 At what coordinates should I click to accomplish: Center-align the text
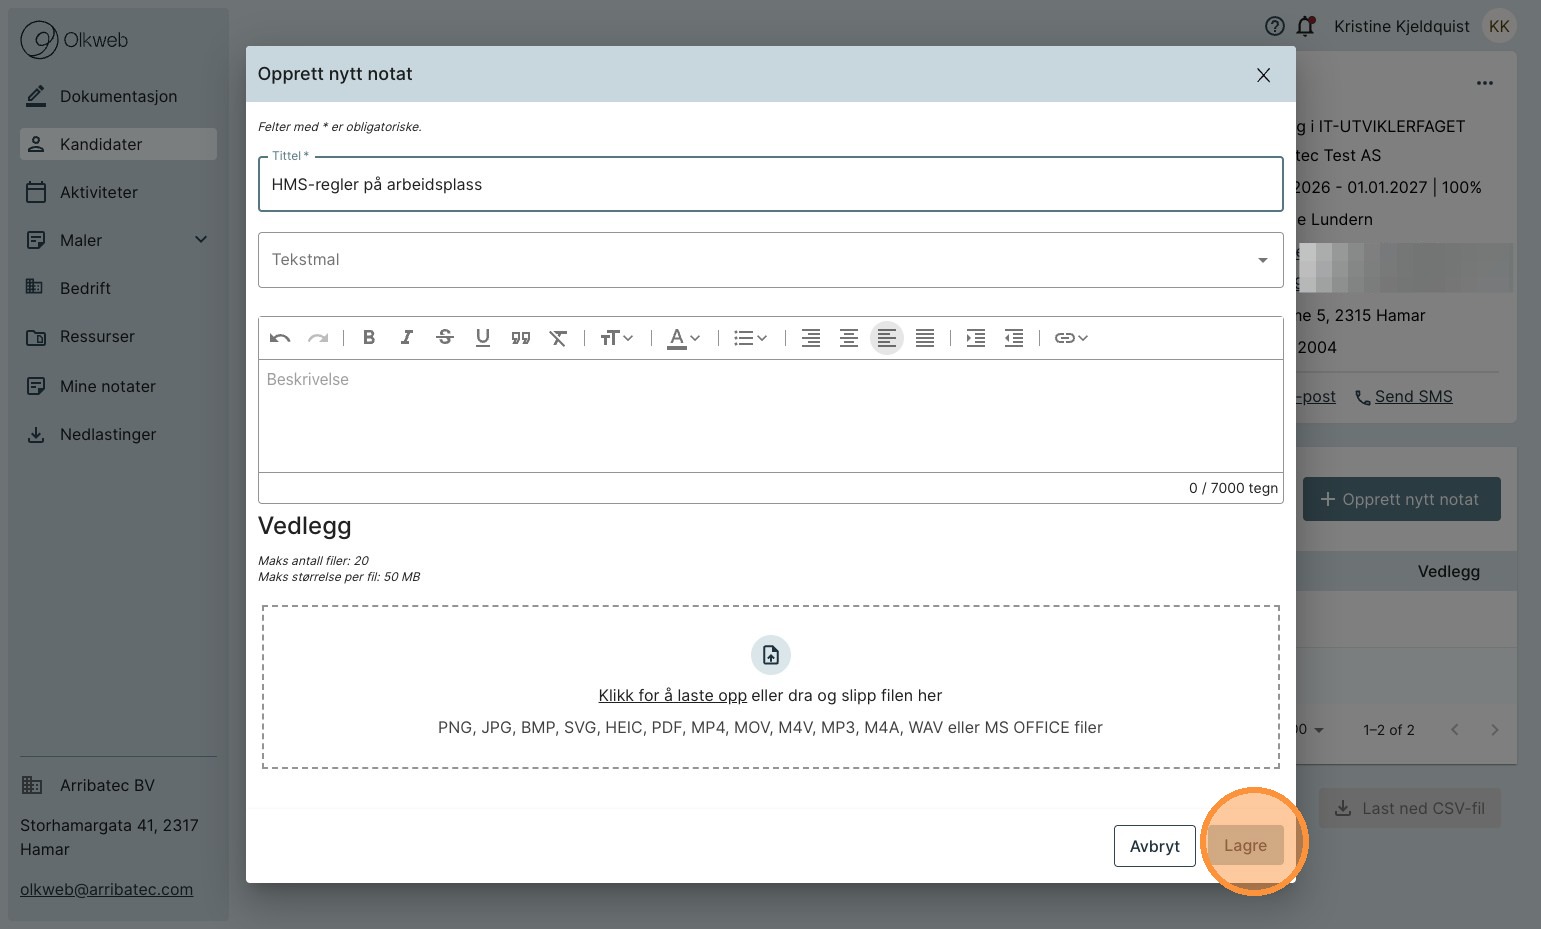coord(849,338)
